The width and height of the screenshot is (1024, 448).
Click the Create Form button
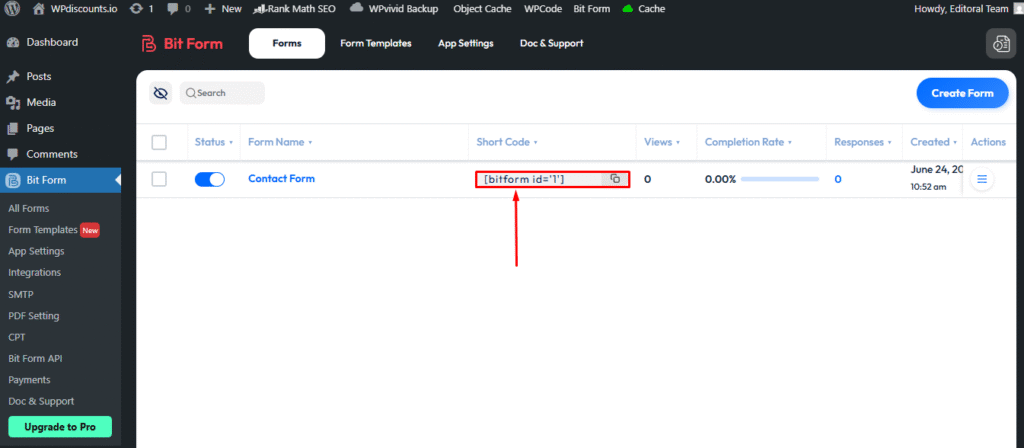pos(962,93)
